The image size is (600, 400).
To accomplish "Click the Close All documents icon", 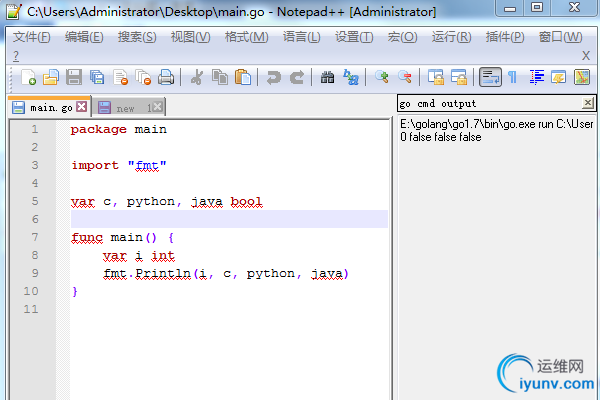I will click(x=143, y=77).
